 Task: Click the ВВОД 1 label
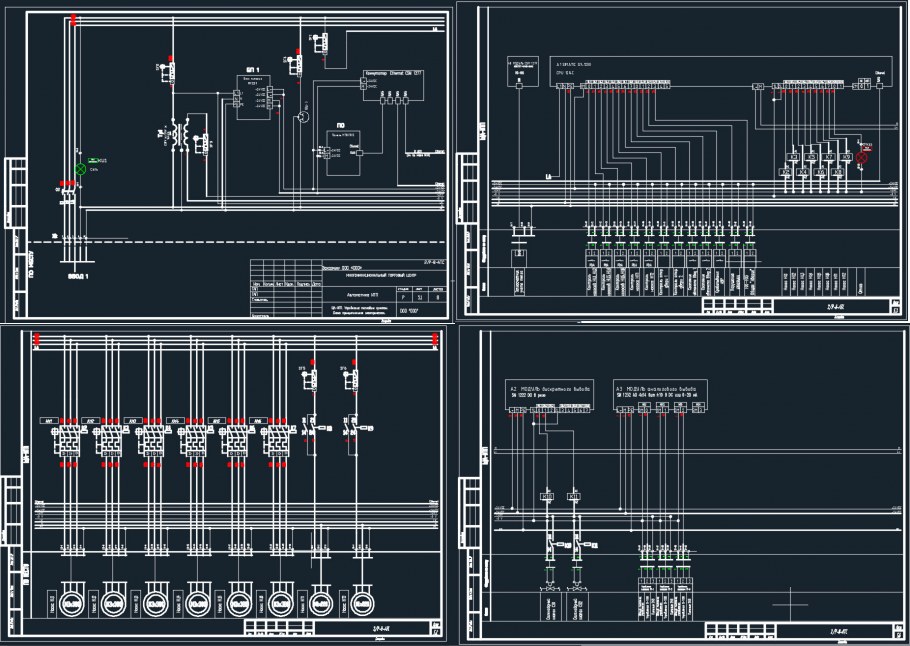(x=79, y=276)
